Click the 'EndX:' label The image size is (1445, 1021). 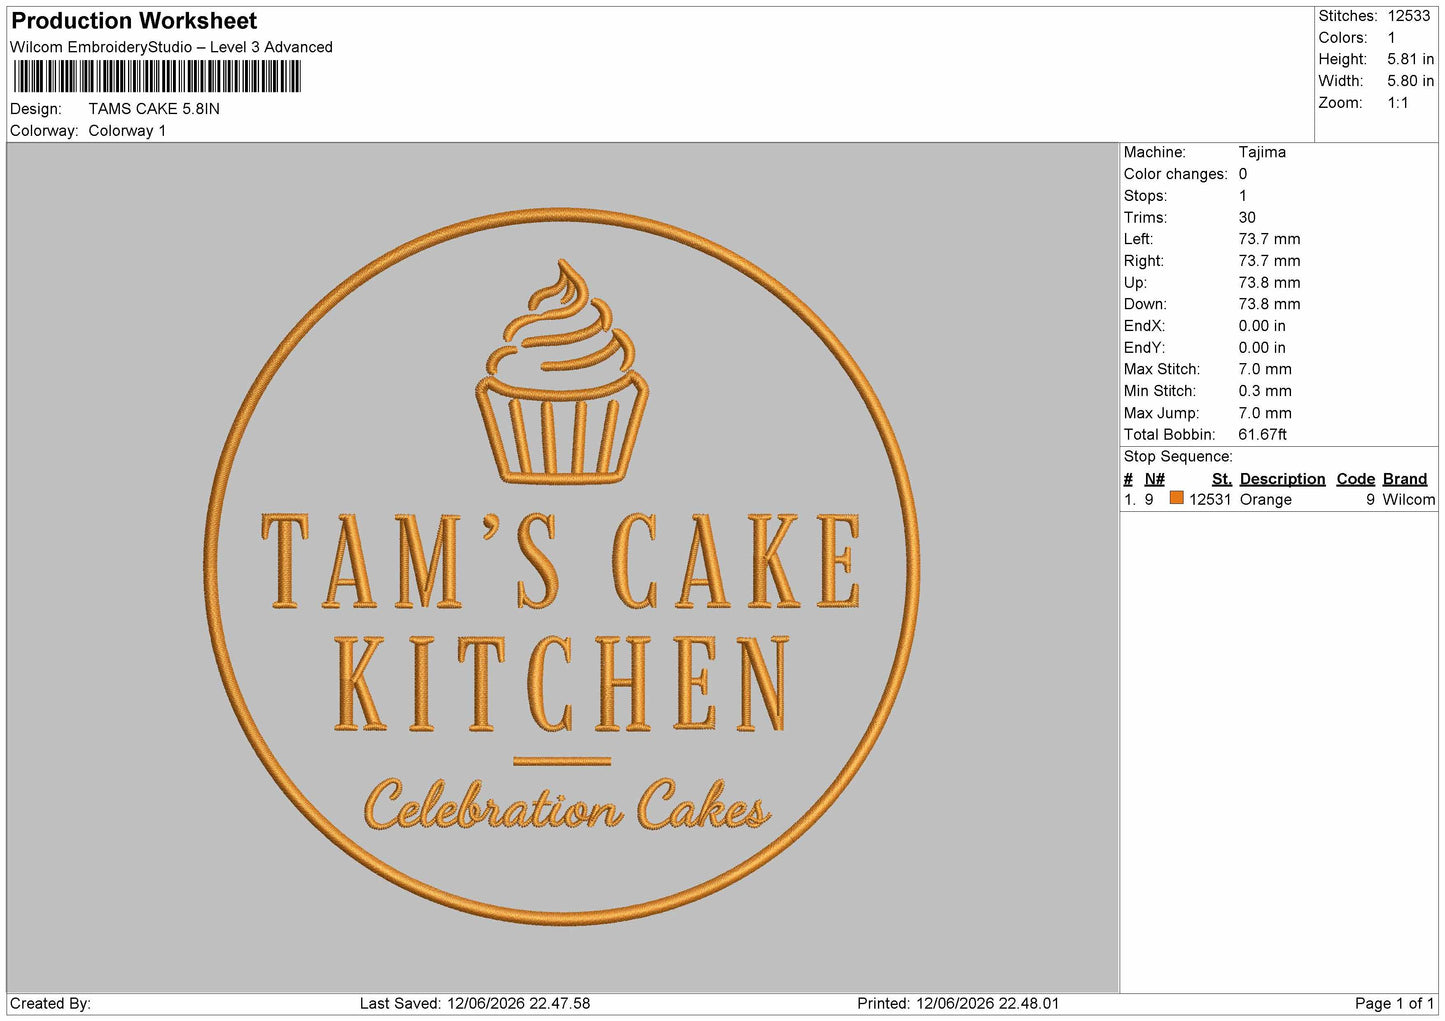(1144, 326)
